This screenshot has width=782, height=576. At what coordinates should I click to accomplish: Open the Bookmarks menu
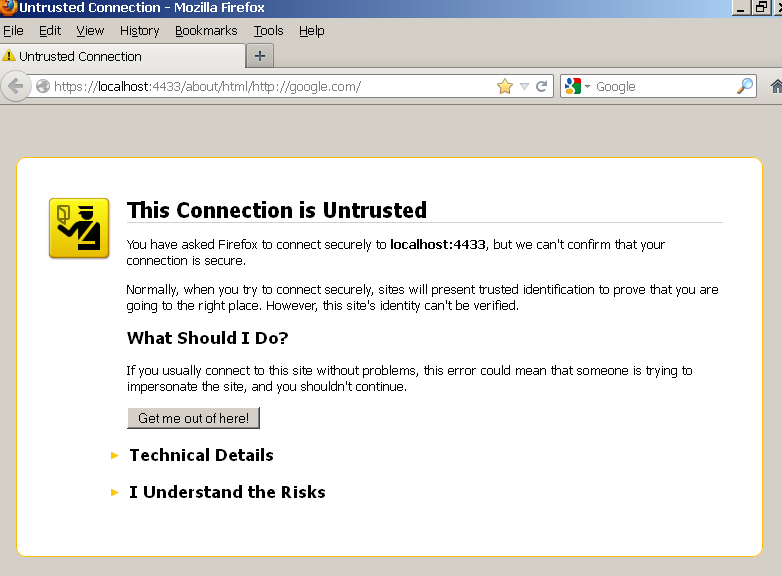point(205,31)
